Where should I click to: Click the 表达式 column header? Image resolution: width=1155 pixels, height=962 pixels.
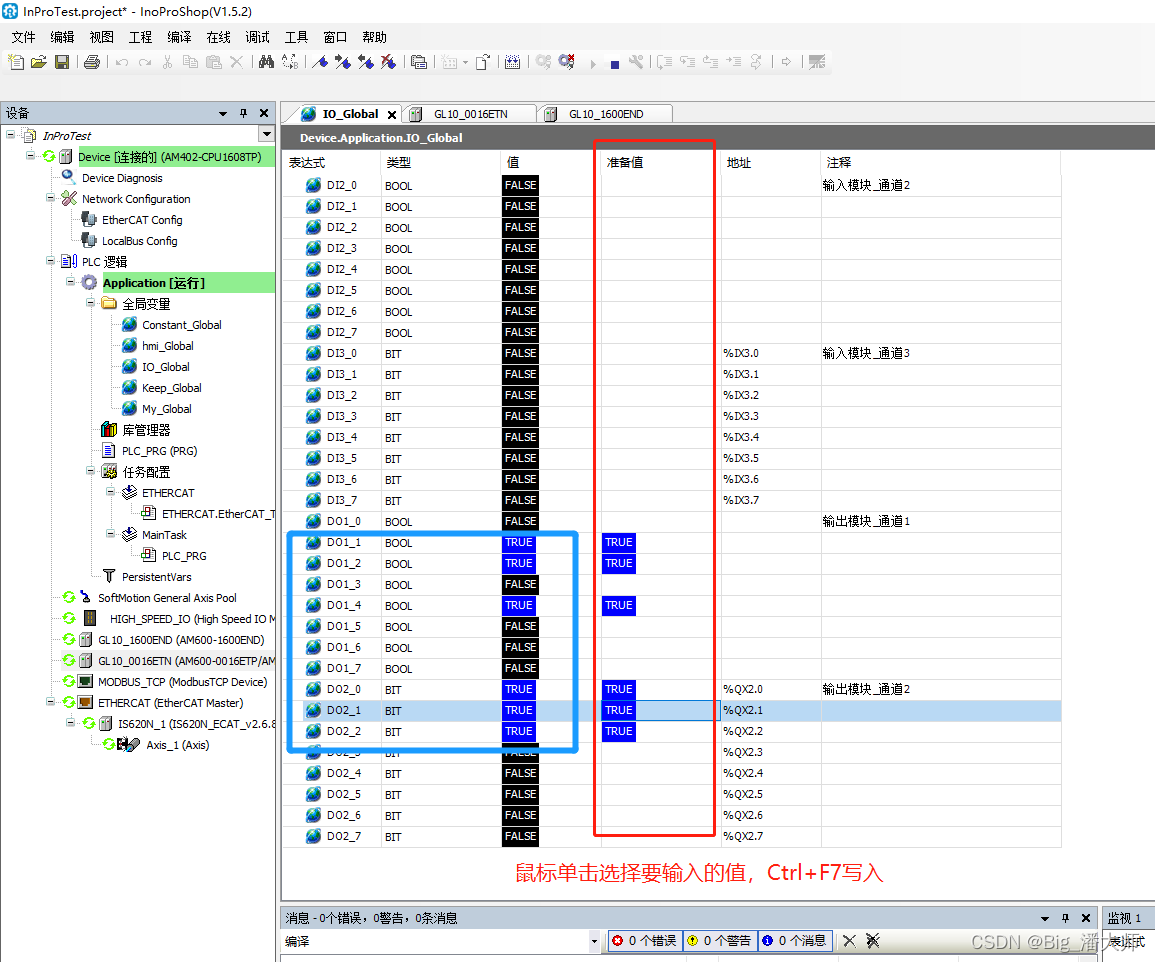pos(306,162)
